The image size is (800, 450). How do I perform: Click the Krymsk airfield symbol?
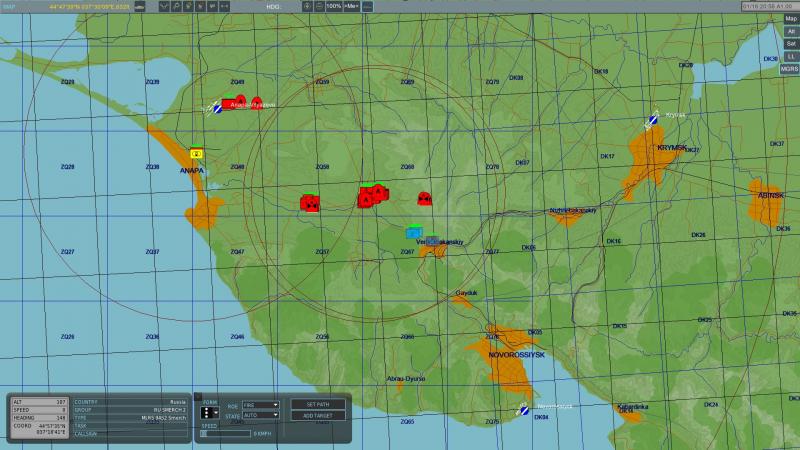pyautogui.click(x=653, y=120)
